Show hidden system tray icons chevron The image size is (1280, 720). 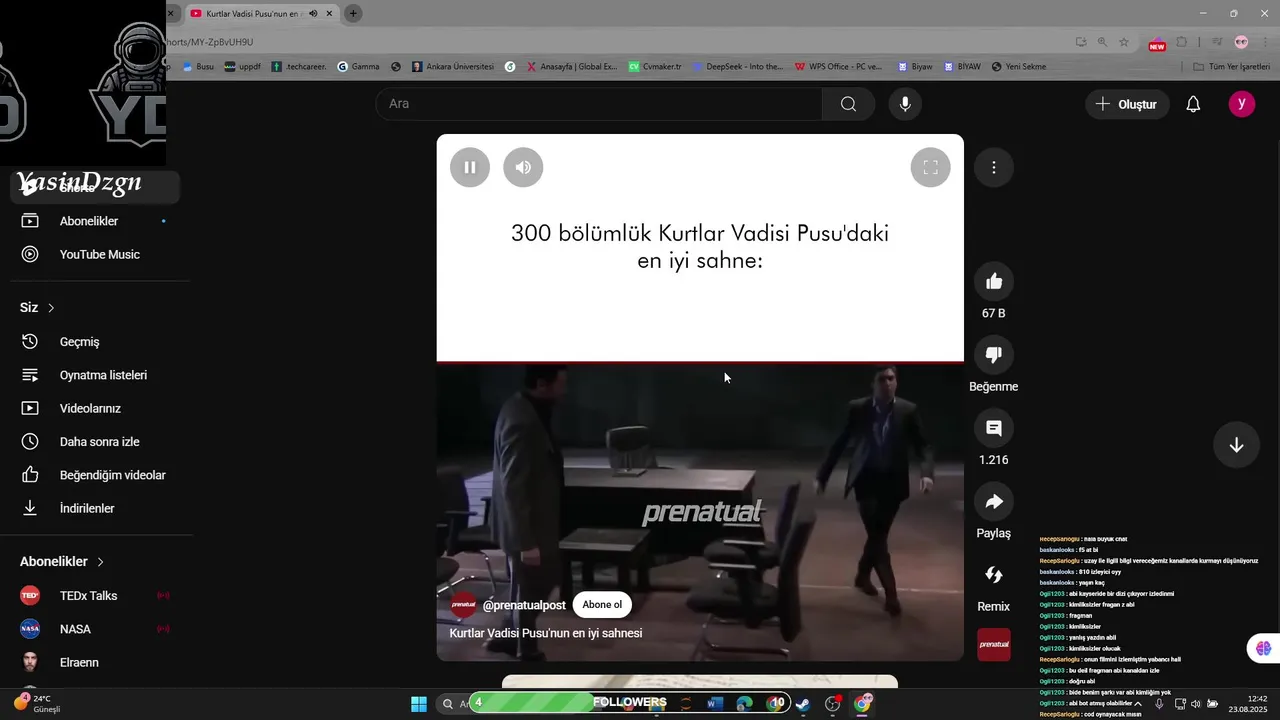(x=1138, y=703)
